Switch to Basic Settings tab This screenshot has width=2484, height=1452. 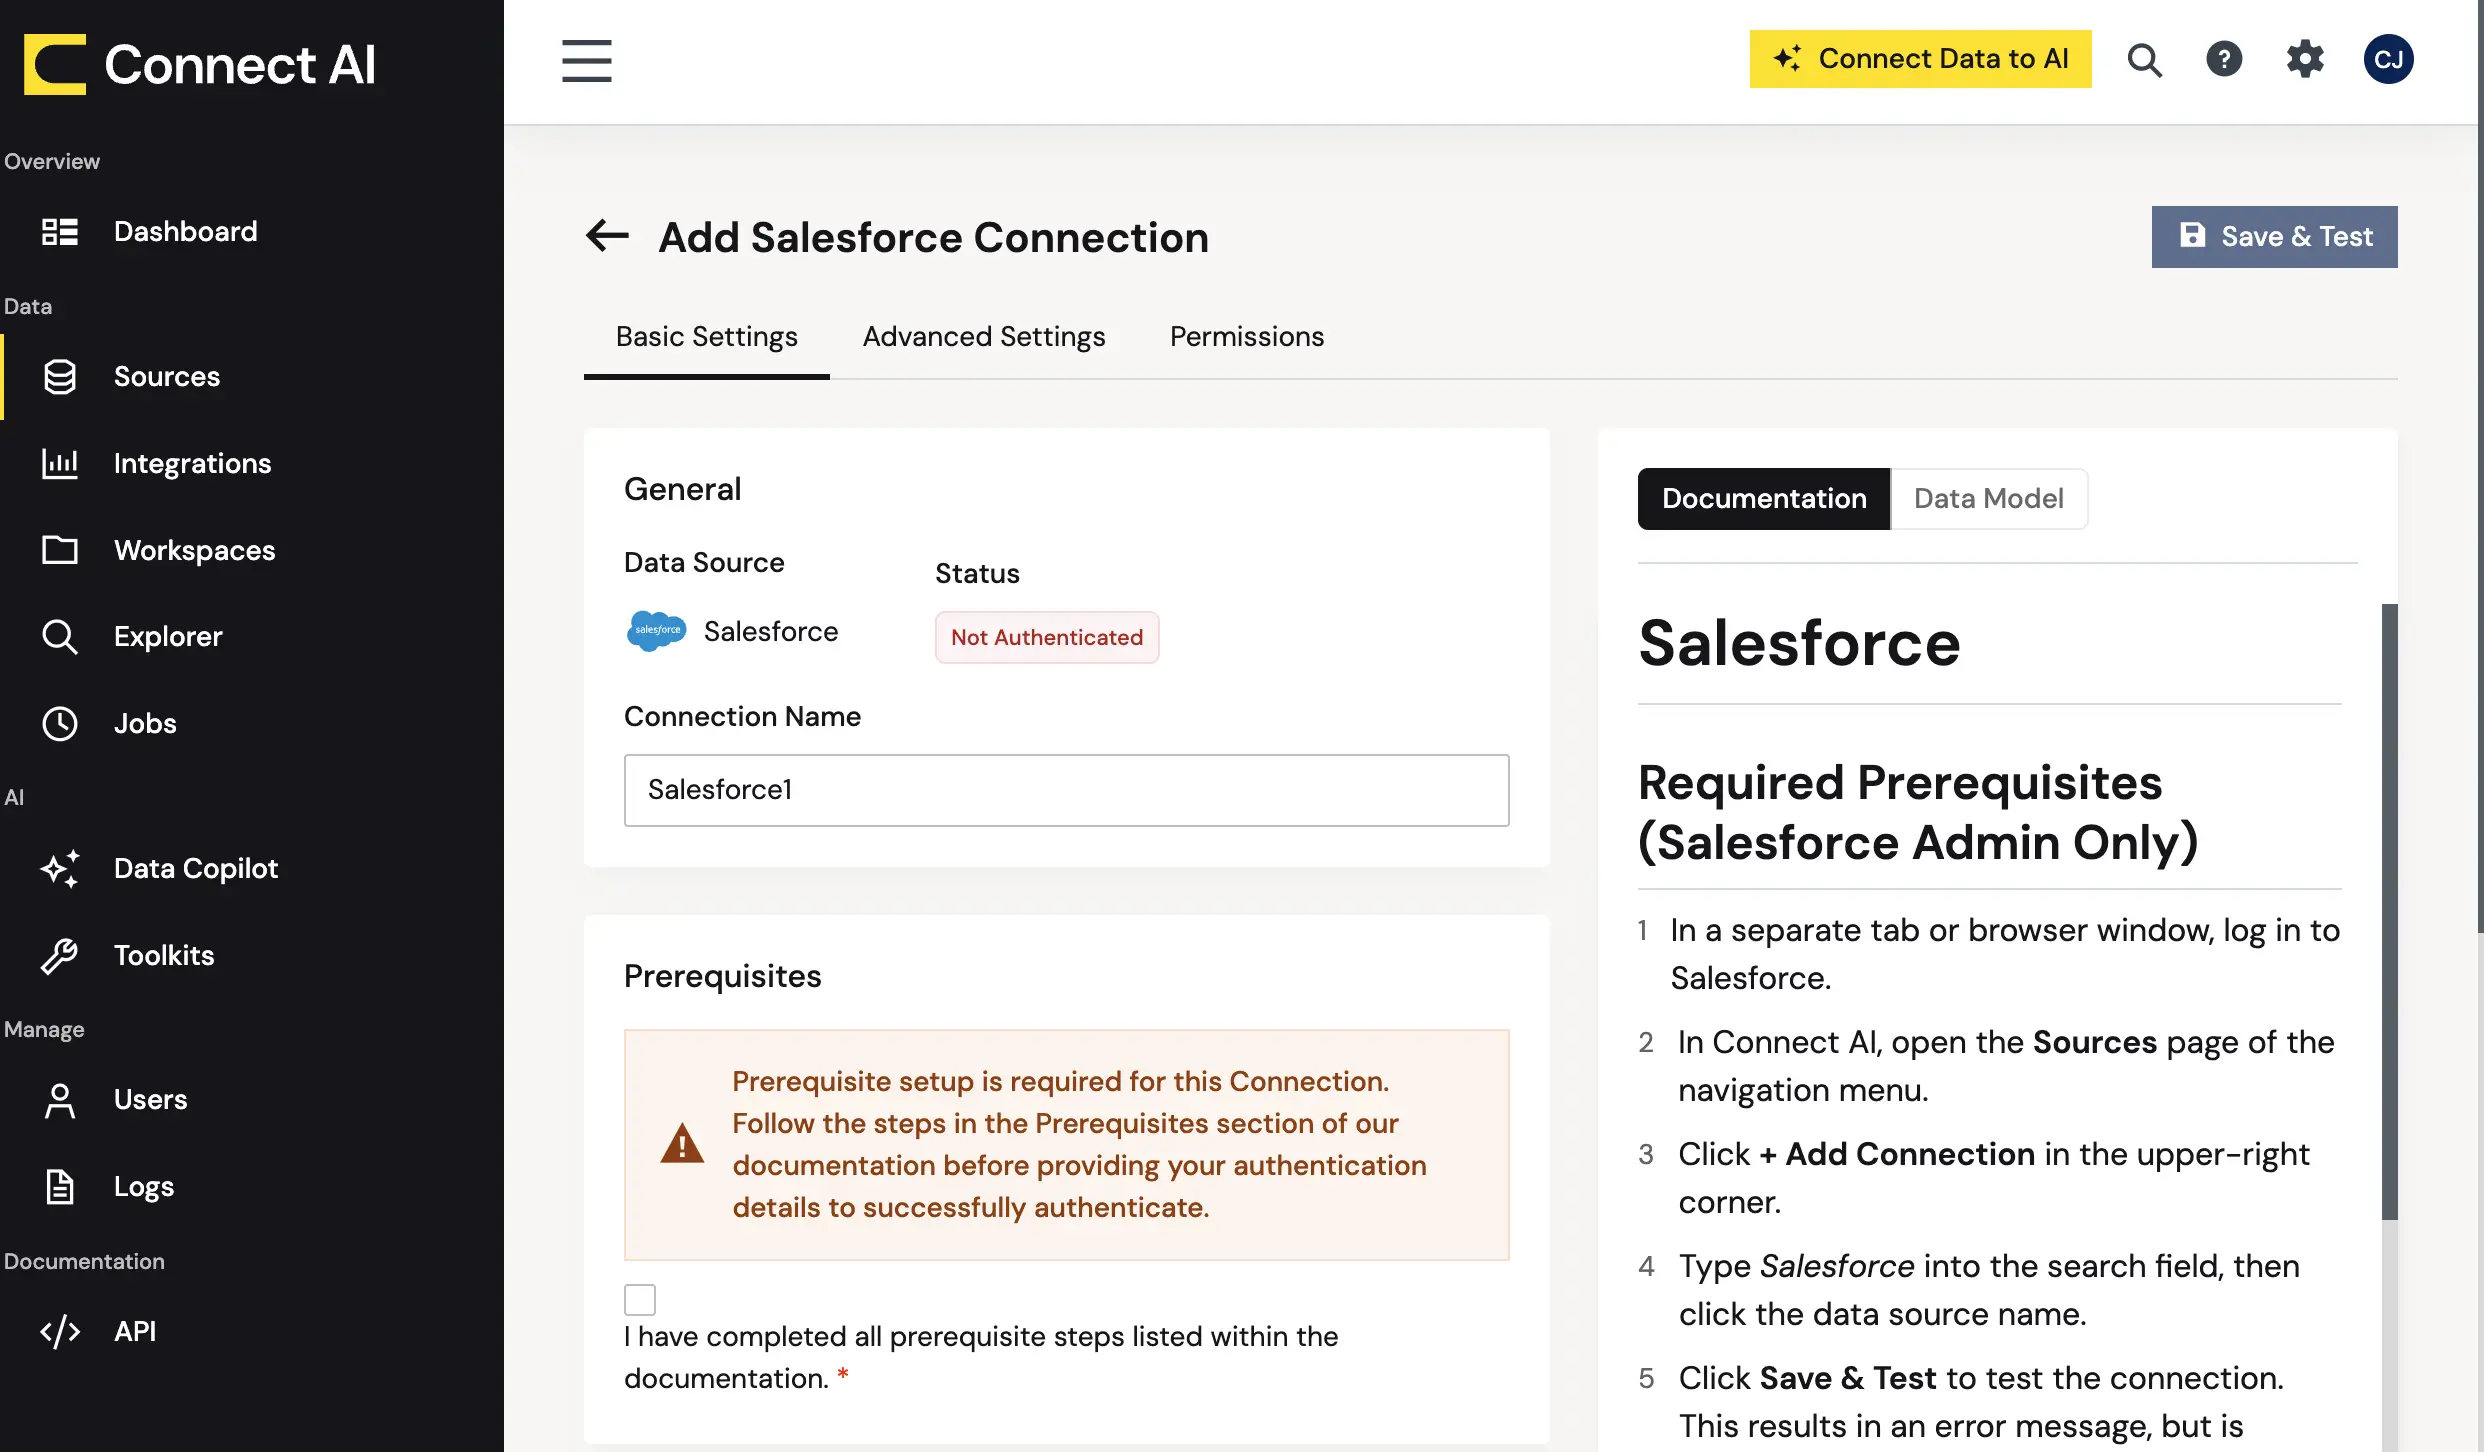pos(707,337)
